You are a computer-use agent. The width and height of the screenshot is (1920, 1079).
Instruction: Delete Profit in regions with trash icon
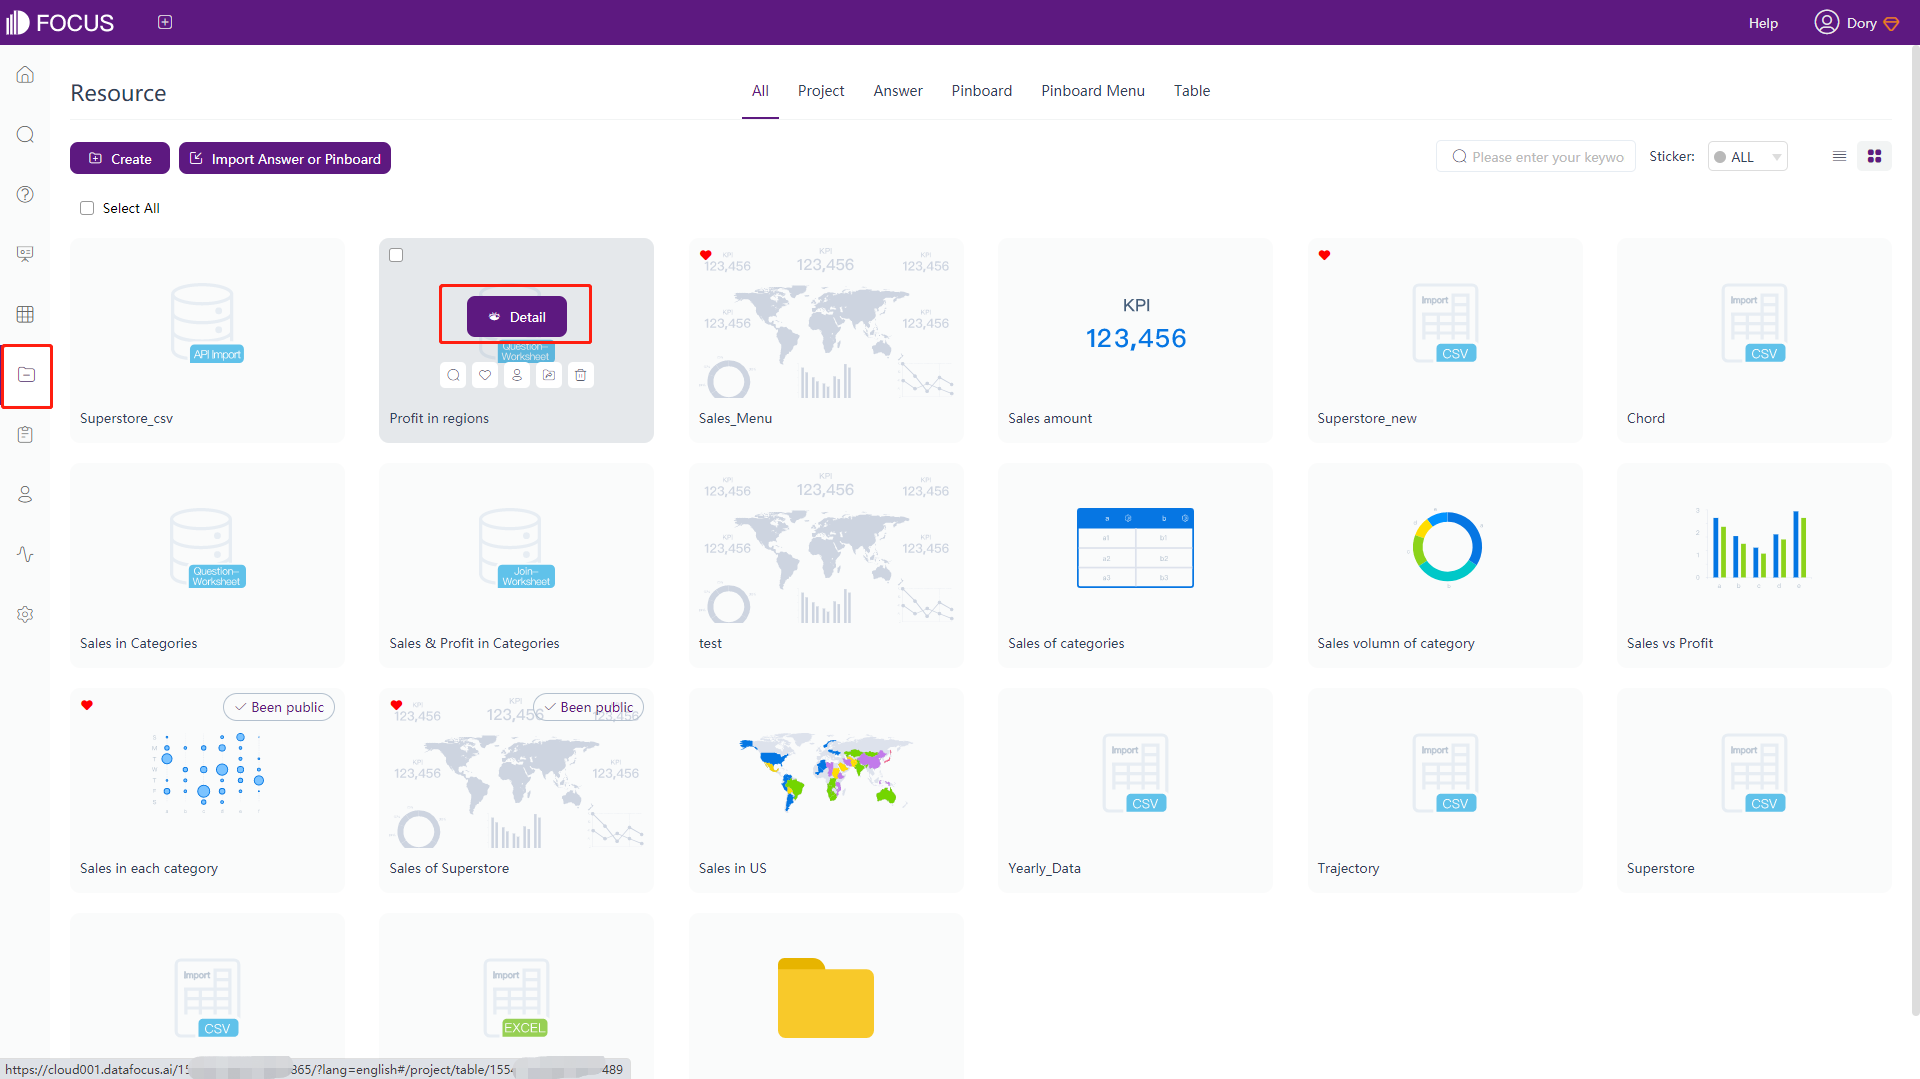pos(581,375)
